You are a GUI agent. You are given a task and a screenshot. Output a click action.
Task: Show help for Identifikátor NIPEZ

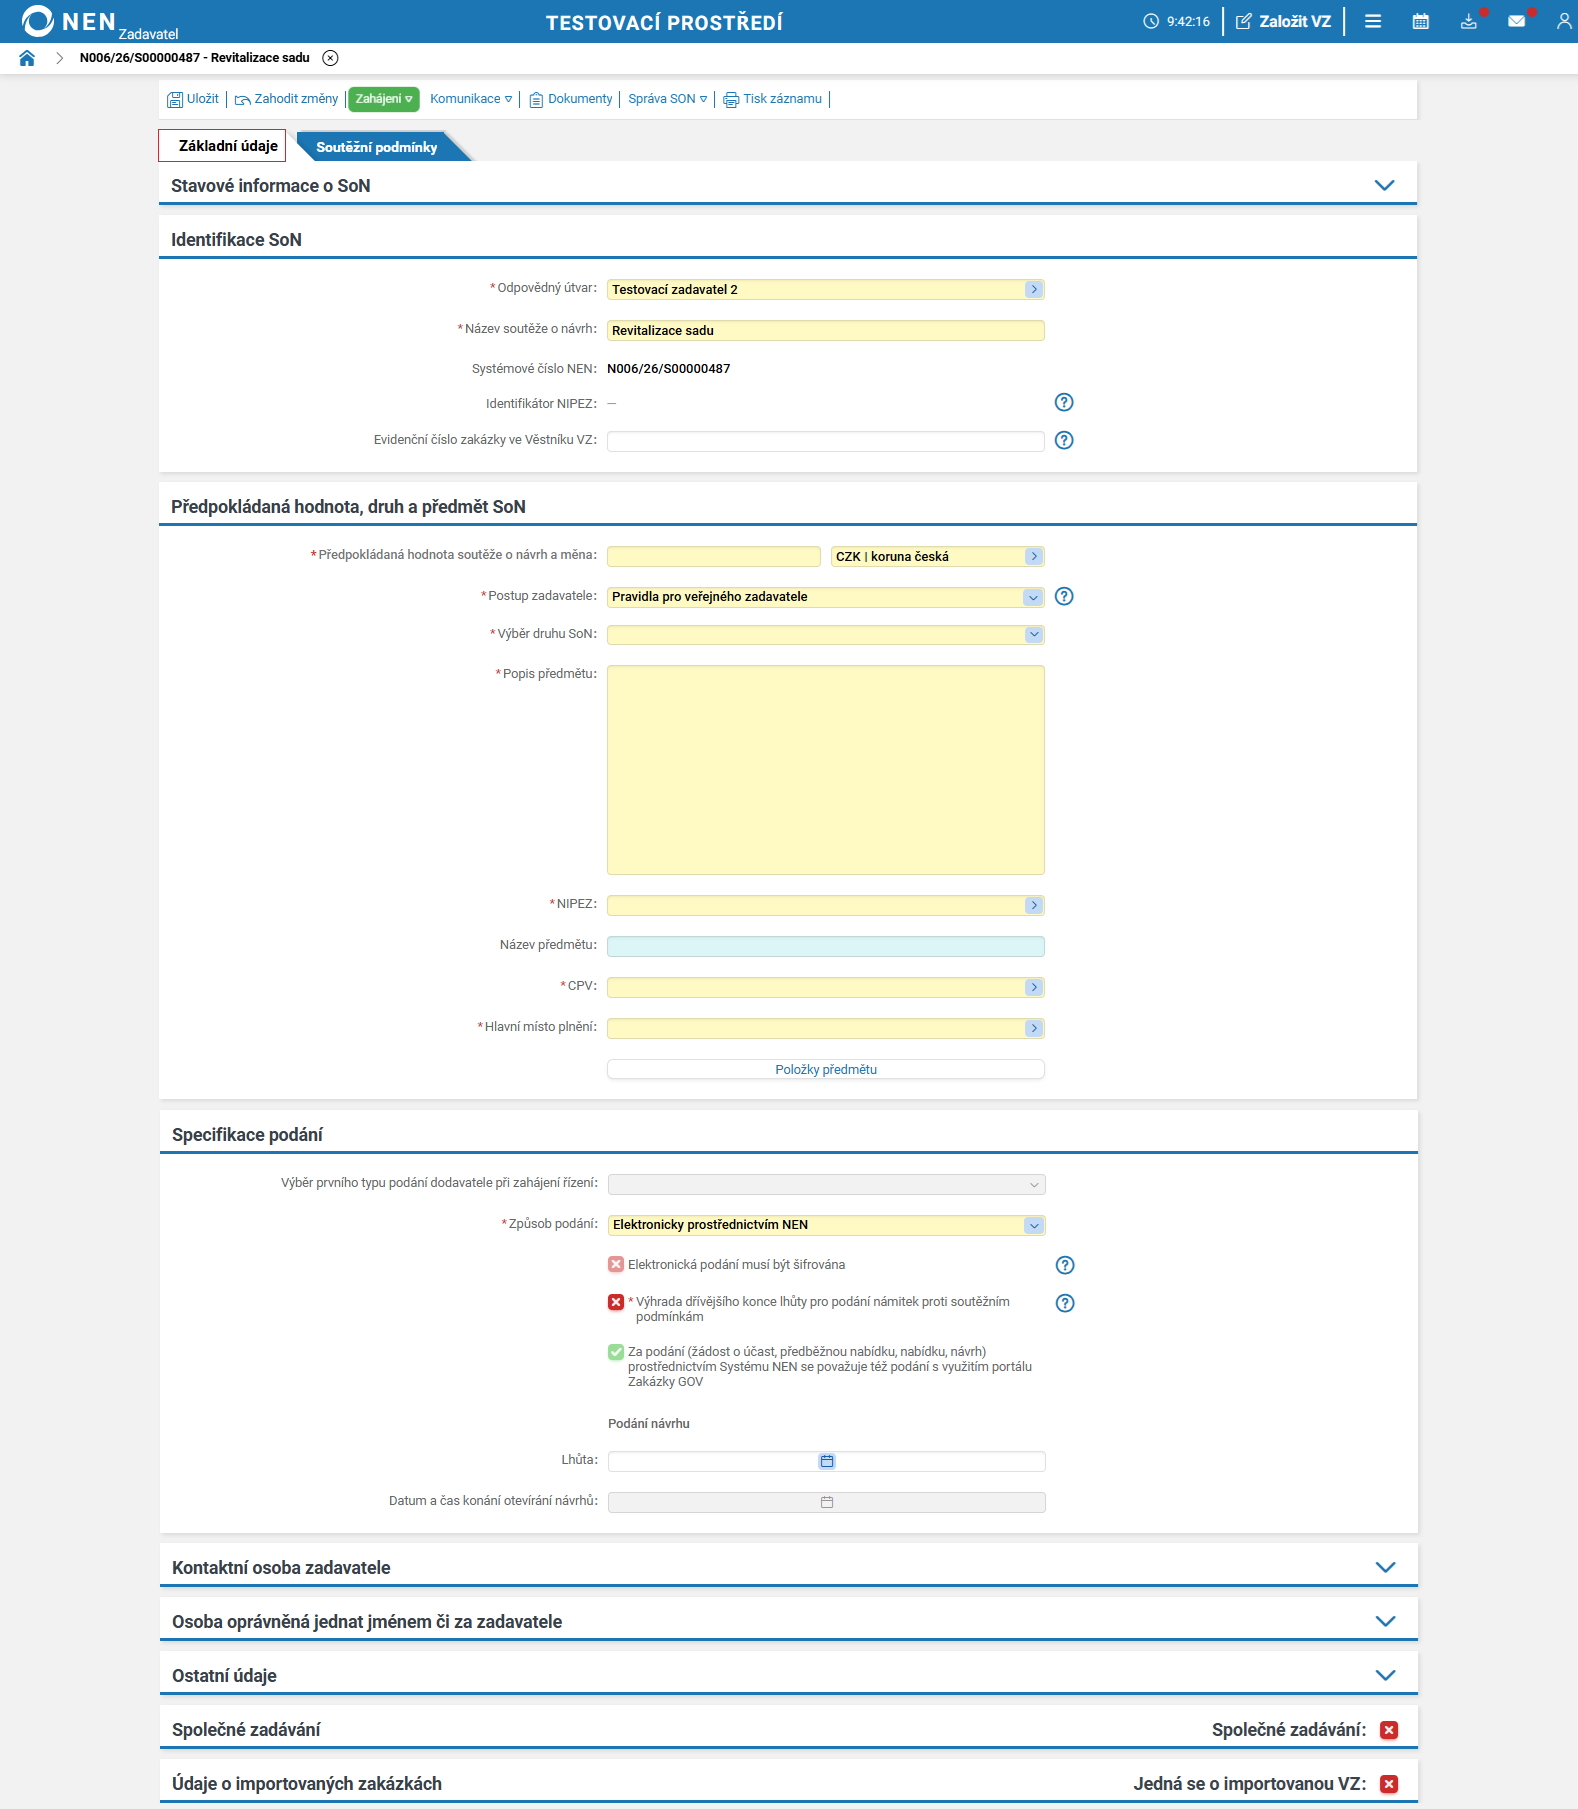(x=1064, y=402)
